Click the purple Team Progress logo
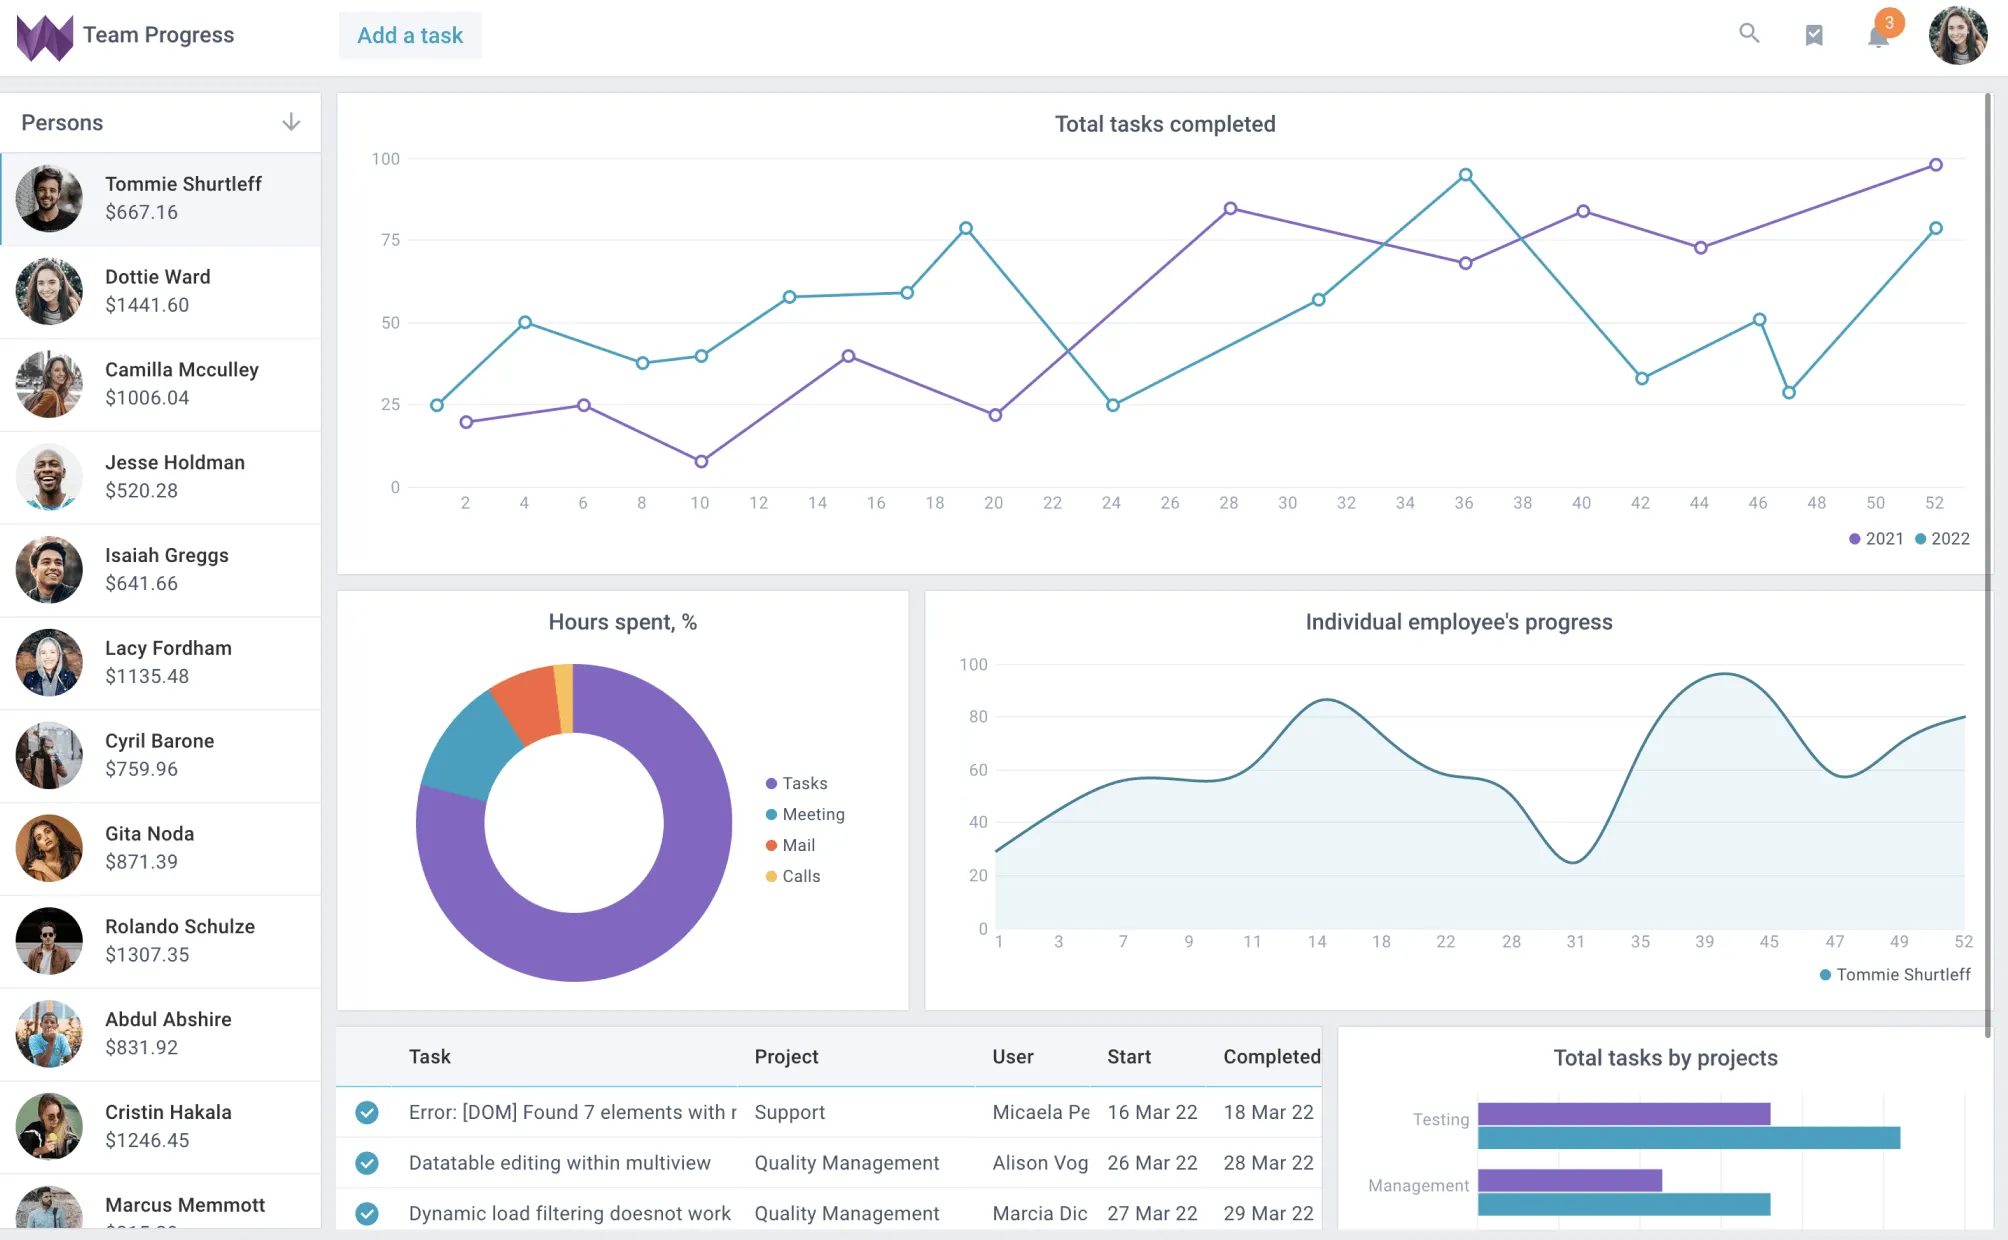Screen dimensions: 2008x1240 pos(44,36)
